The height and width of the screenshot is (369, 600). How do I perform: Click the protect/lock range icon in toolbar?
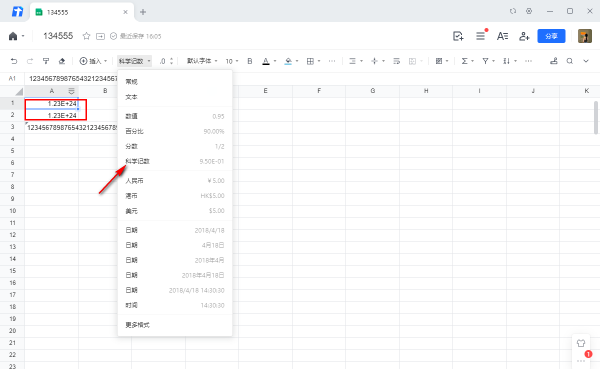[x=553, y=61]
